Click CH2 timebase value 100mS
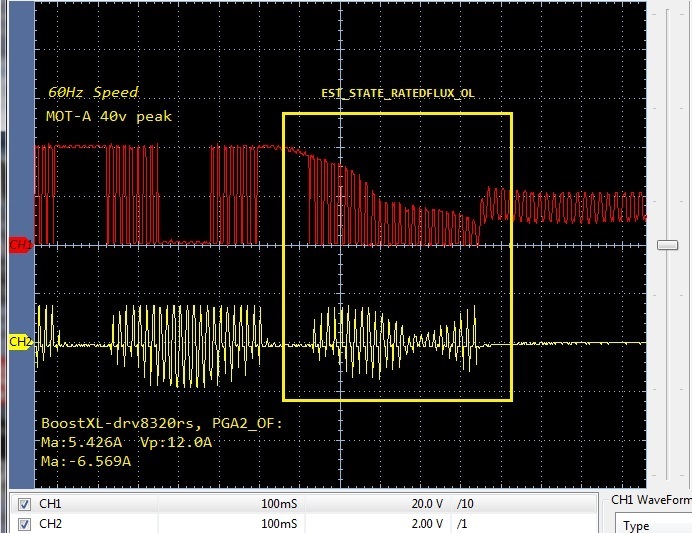 click(279, 524)
